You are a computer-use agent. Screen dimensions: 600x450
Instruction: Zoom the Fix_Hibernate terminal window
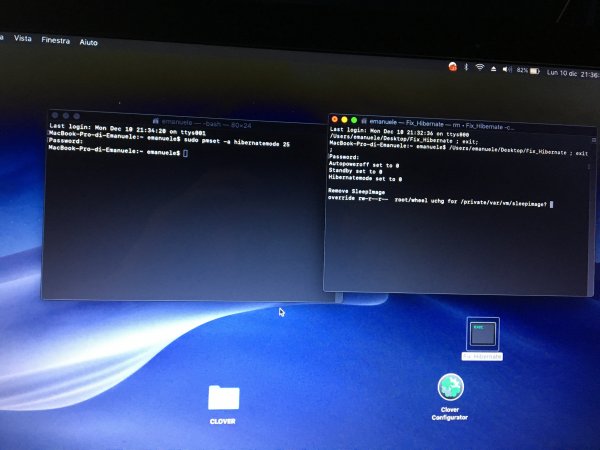click(x=354, y=120)
